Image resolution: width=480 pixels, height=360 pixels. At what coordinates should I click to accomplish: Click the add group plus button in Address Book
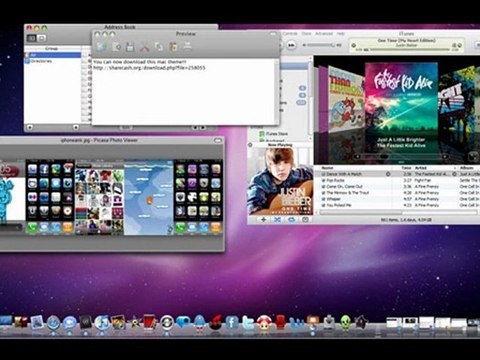point(30,127)
